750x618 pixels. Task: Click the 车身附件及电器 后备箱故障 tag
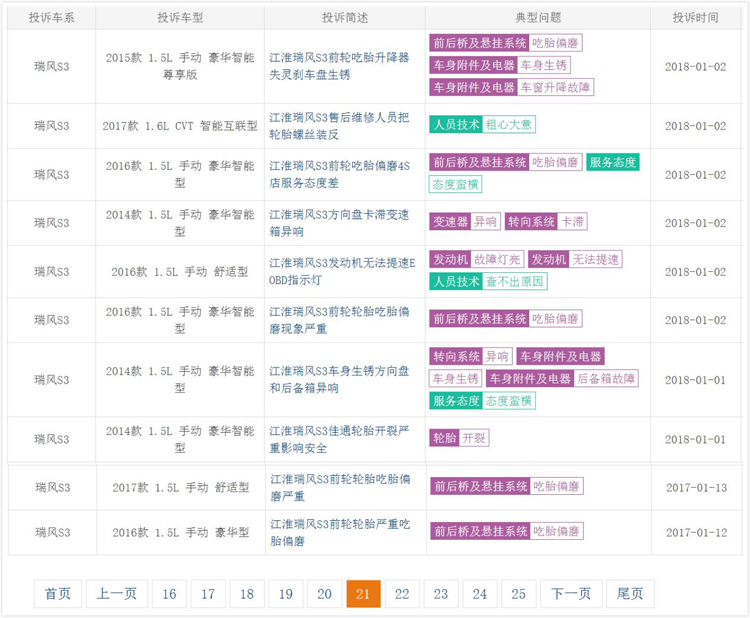(562, 379)
